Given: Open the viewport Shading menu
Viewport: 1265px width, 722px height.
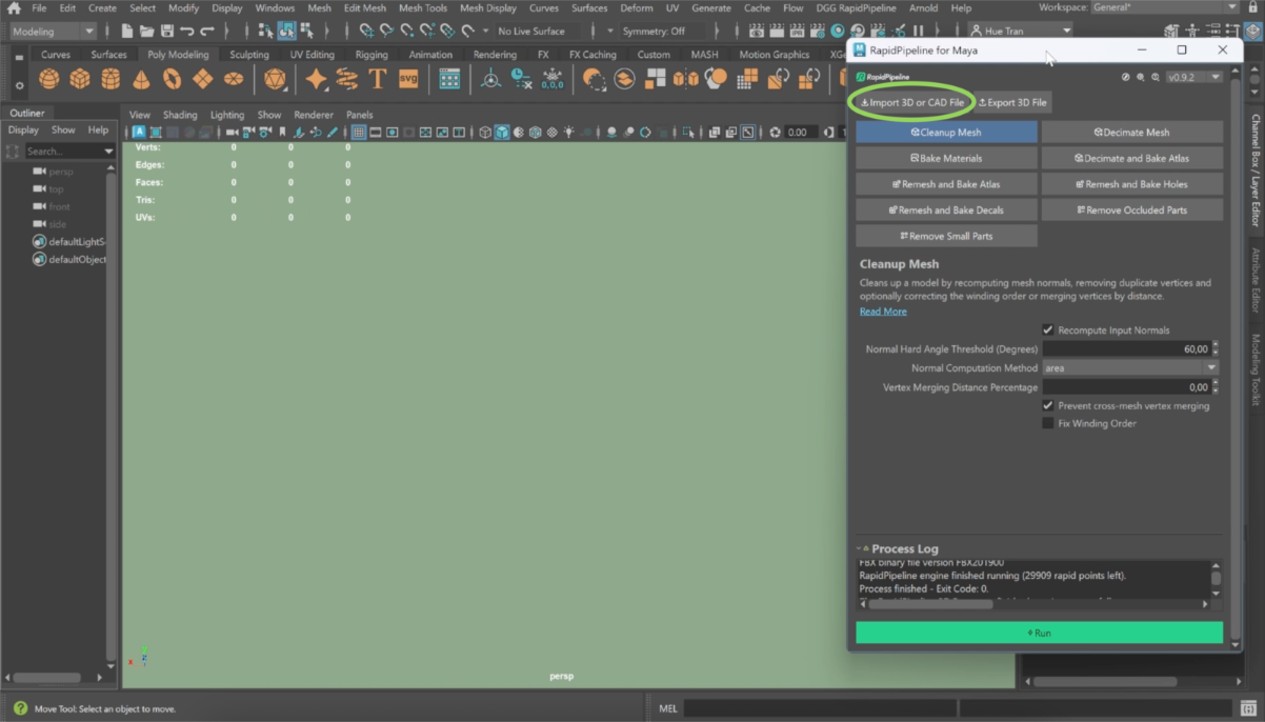Looking at the screenshot, I should (x=180, y=115).
